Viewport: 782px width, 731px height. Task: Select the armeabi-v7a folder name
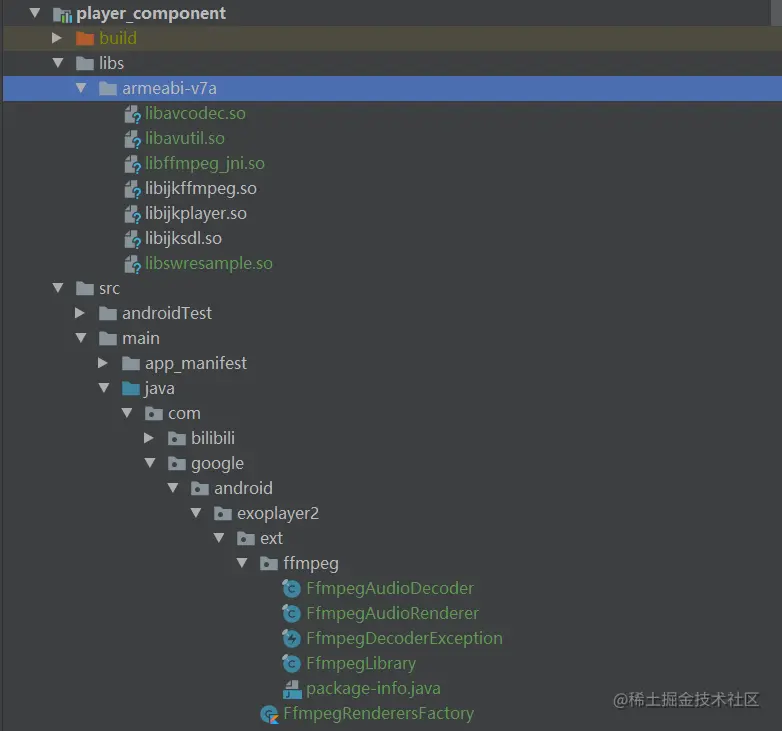point(169,88)
